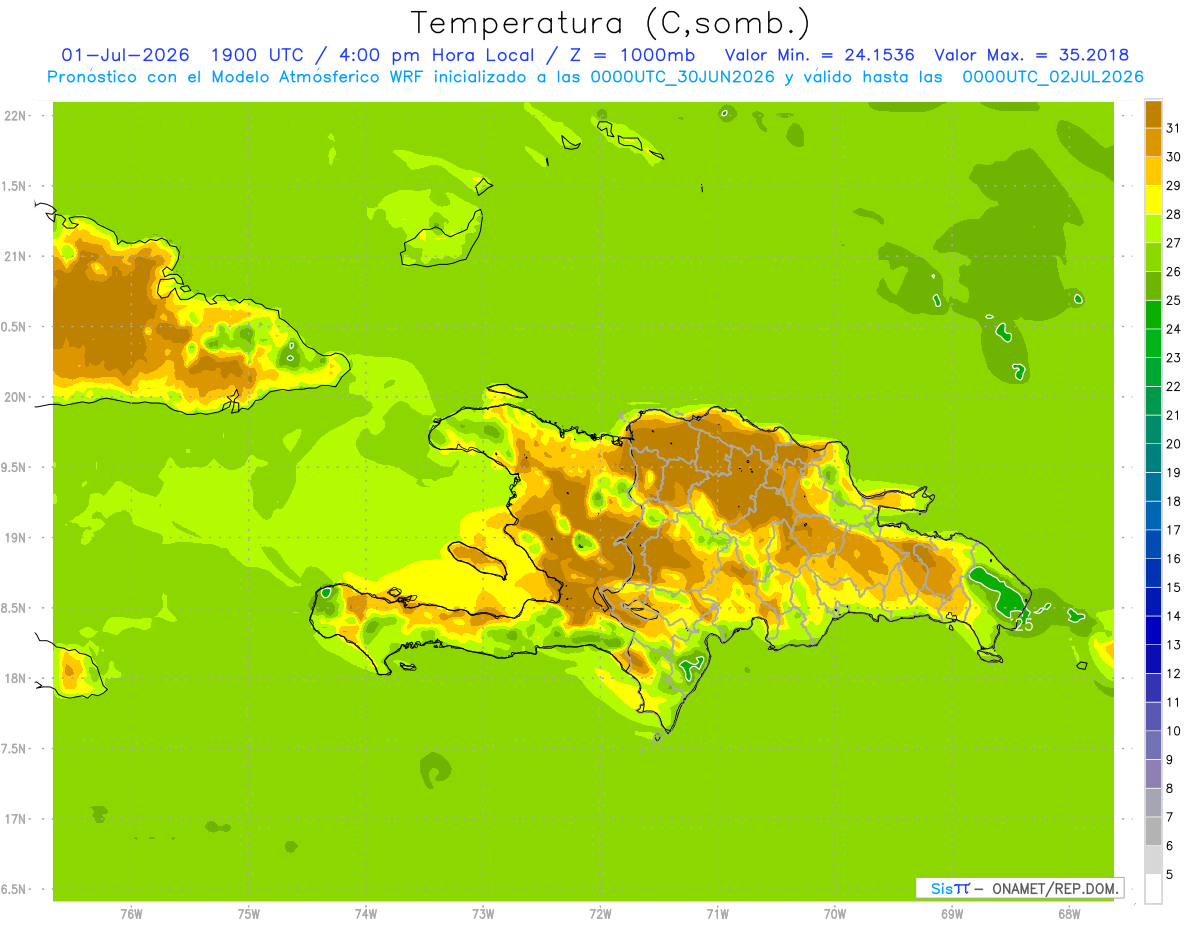Select the date text '01-Jul-2026'
The image size is (1200, 927).
[x=125, y=55]
